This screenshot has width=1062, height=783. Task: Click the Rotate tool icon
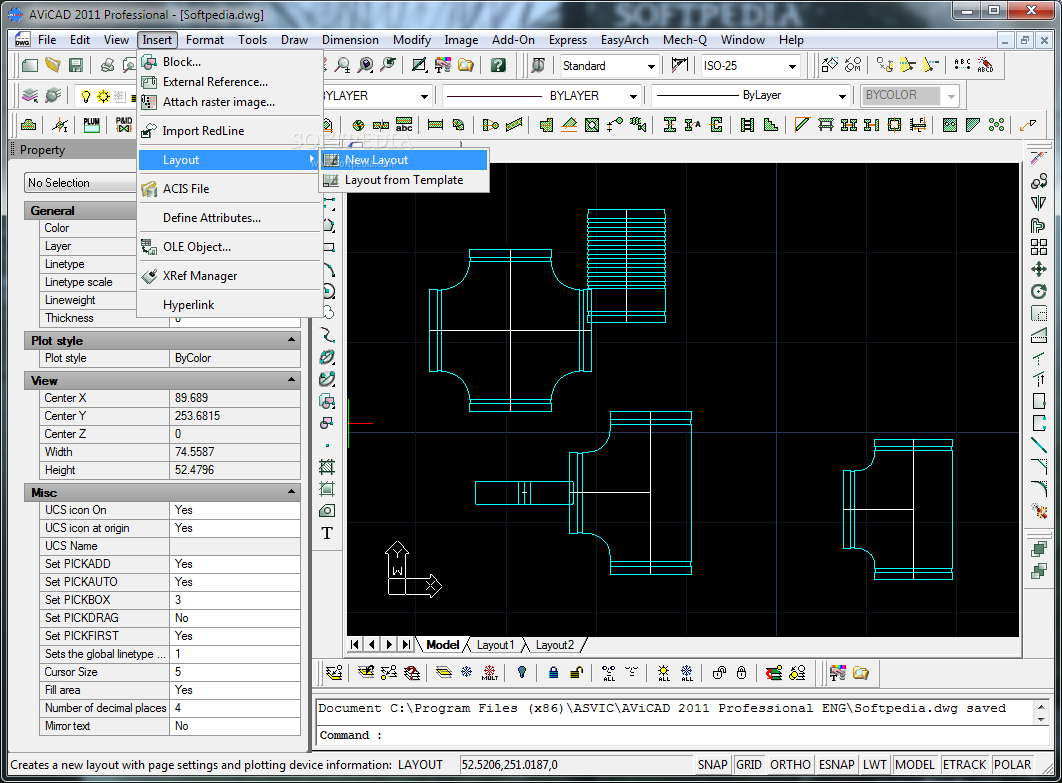[1038, 292]
